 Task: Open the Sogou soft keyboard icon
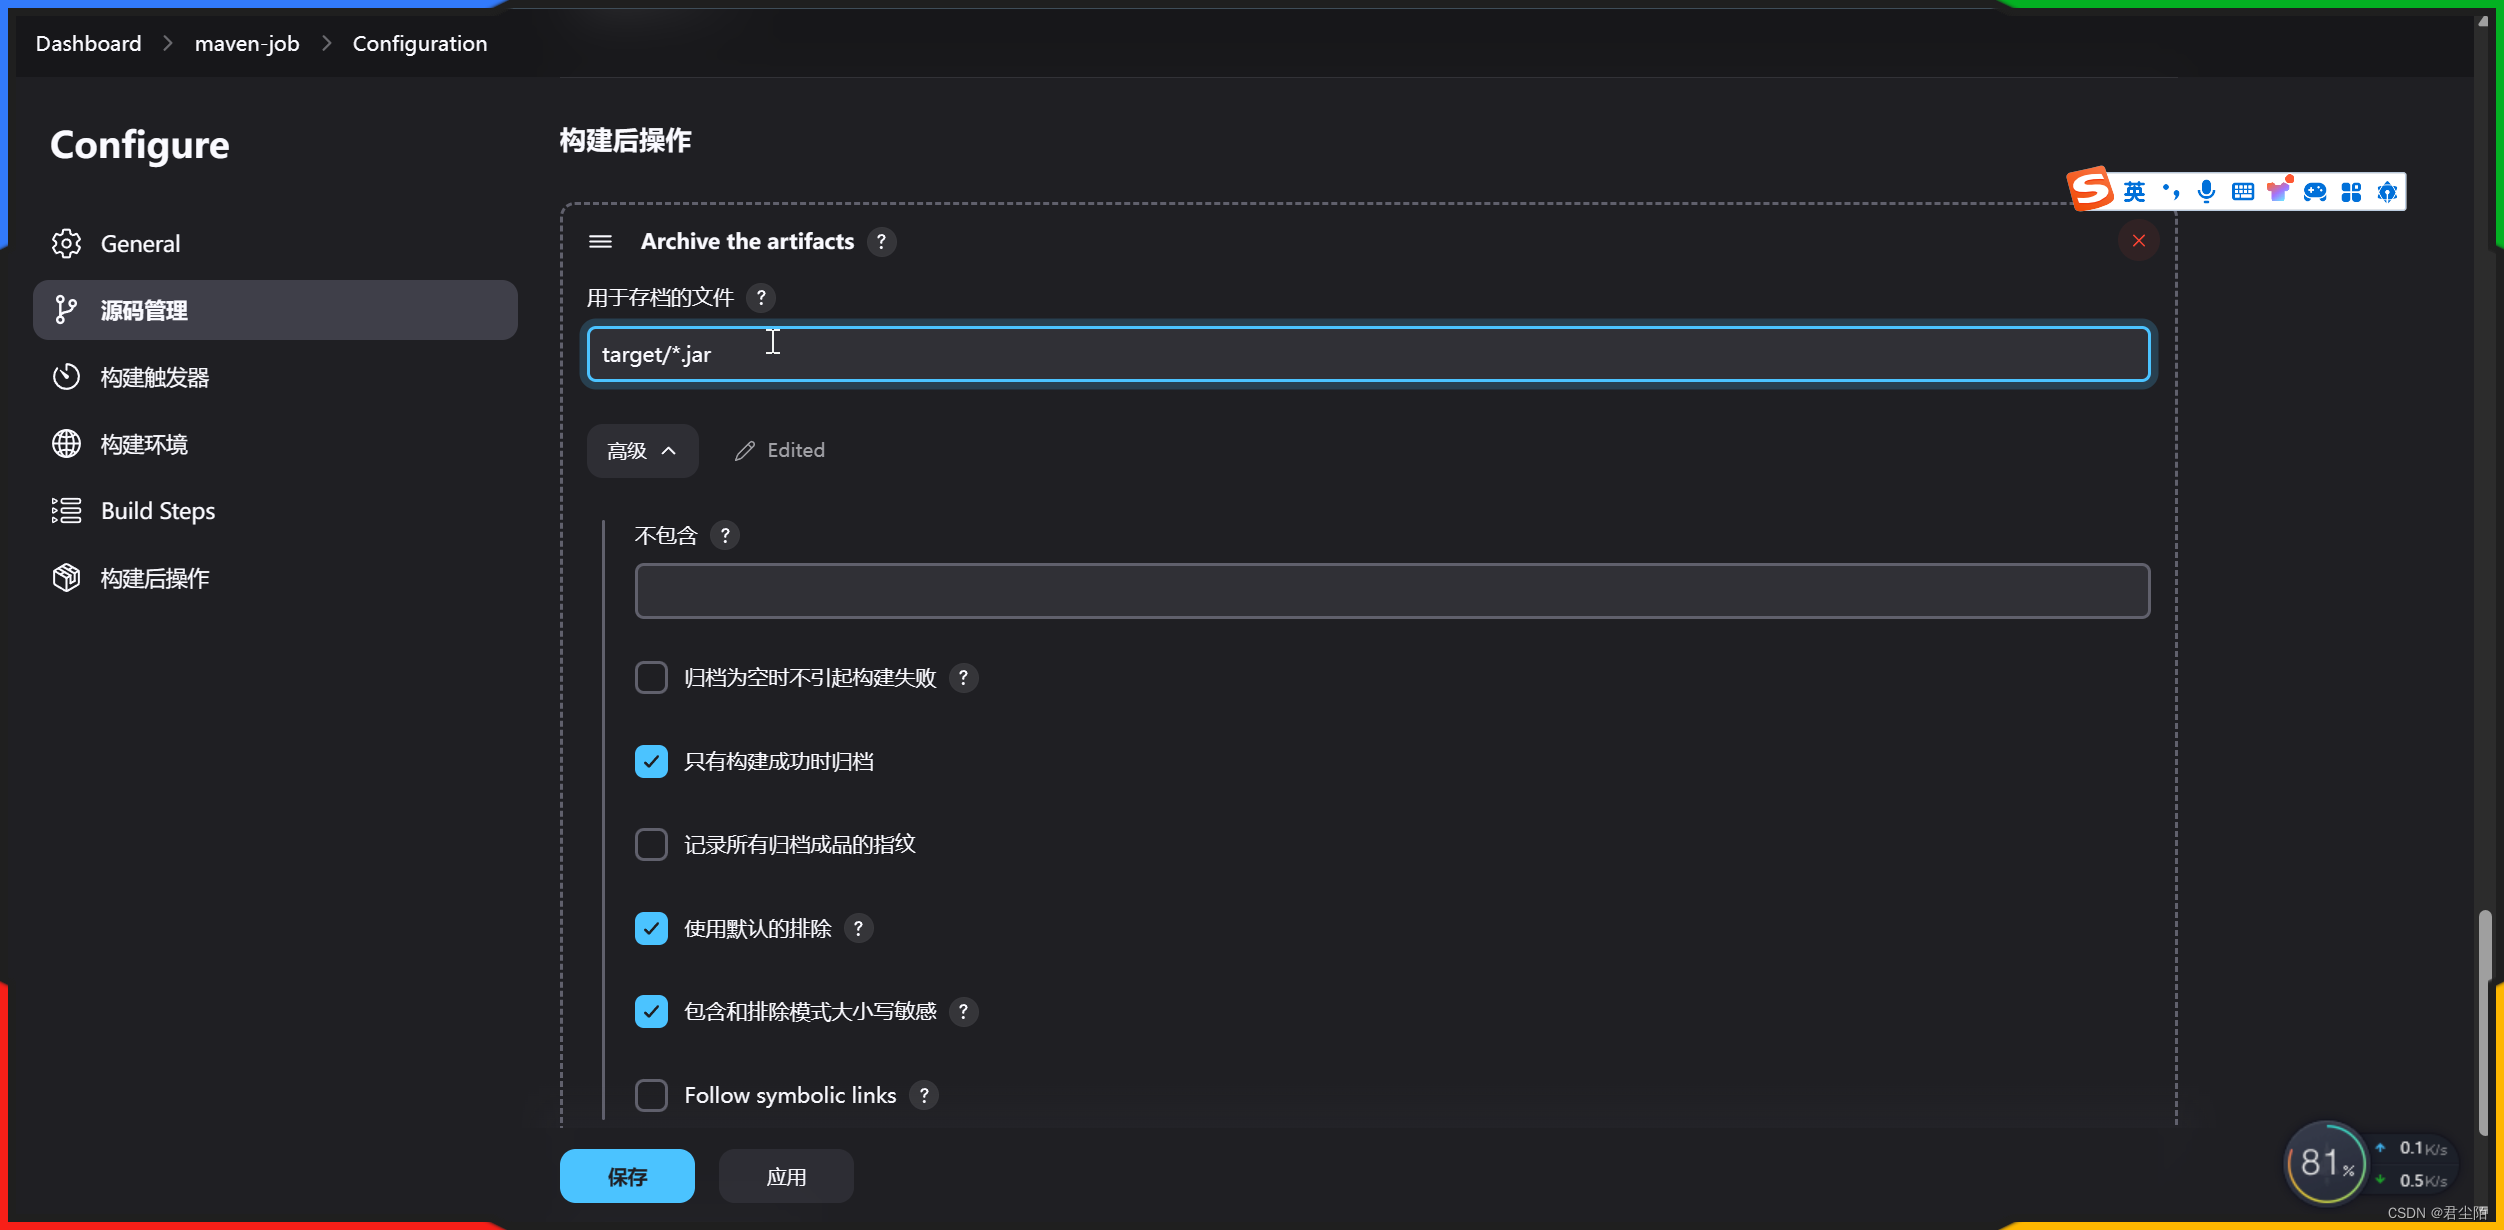point(2242,190)
